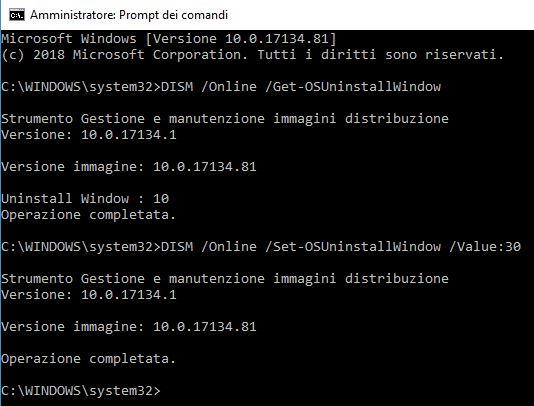This screenshot has height=406, width=534.
Task: Click the last Operazione completata line
Action: coord(88,359)
